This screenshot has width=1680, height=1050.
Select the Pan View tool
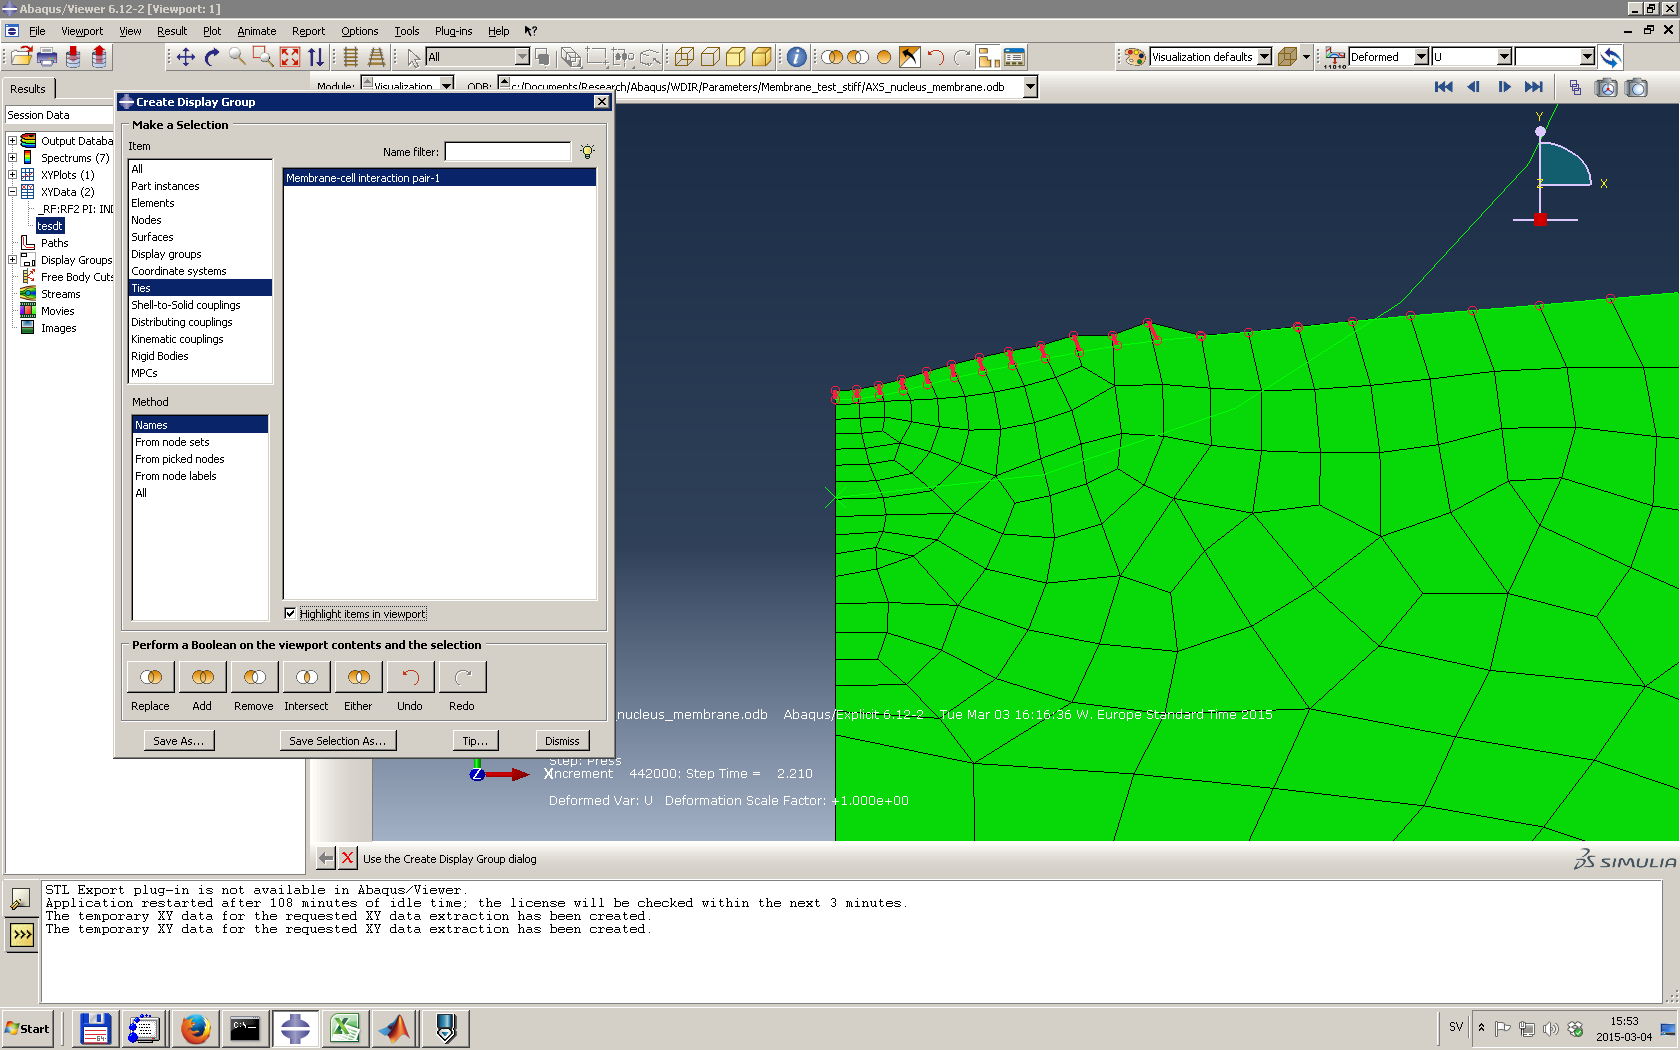coord(186,57)
